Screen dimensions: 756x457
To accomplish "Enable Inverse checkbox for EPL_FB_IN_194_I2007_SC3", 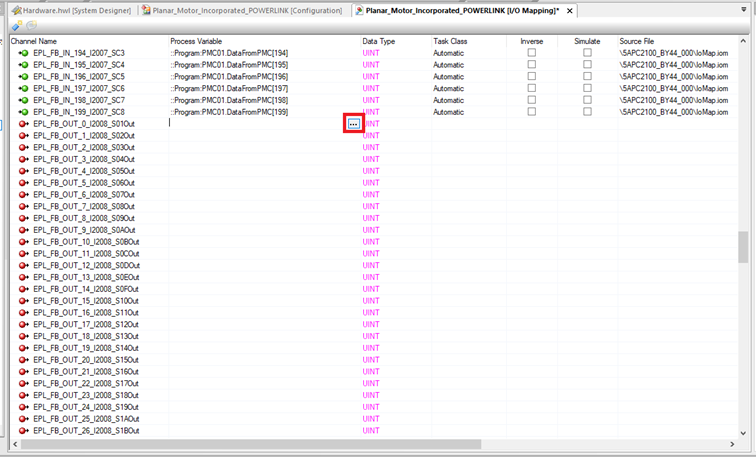I will coord(532,53).
